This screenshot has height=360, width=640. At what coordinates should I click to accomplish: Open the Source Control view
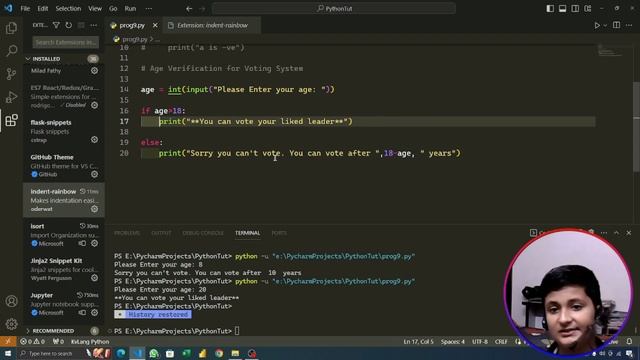coord(11,74)
